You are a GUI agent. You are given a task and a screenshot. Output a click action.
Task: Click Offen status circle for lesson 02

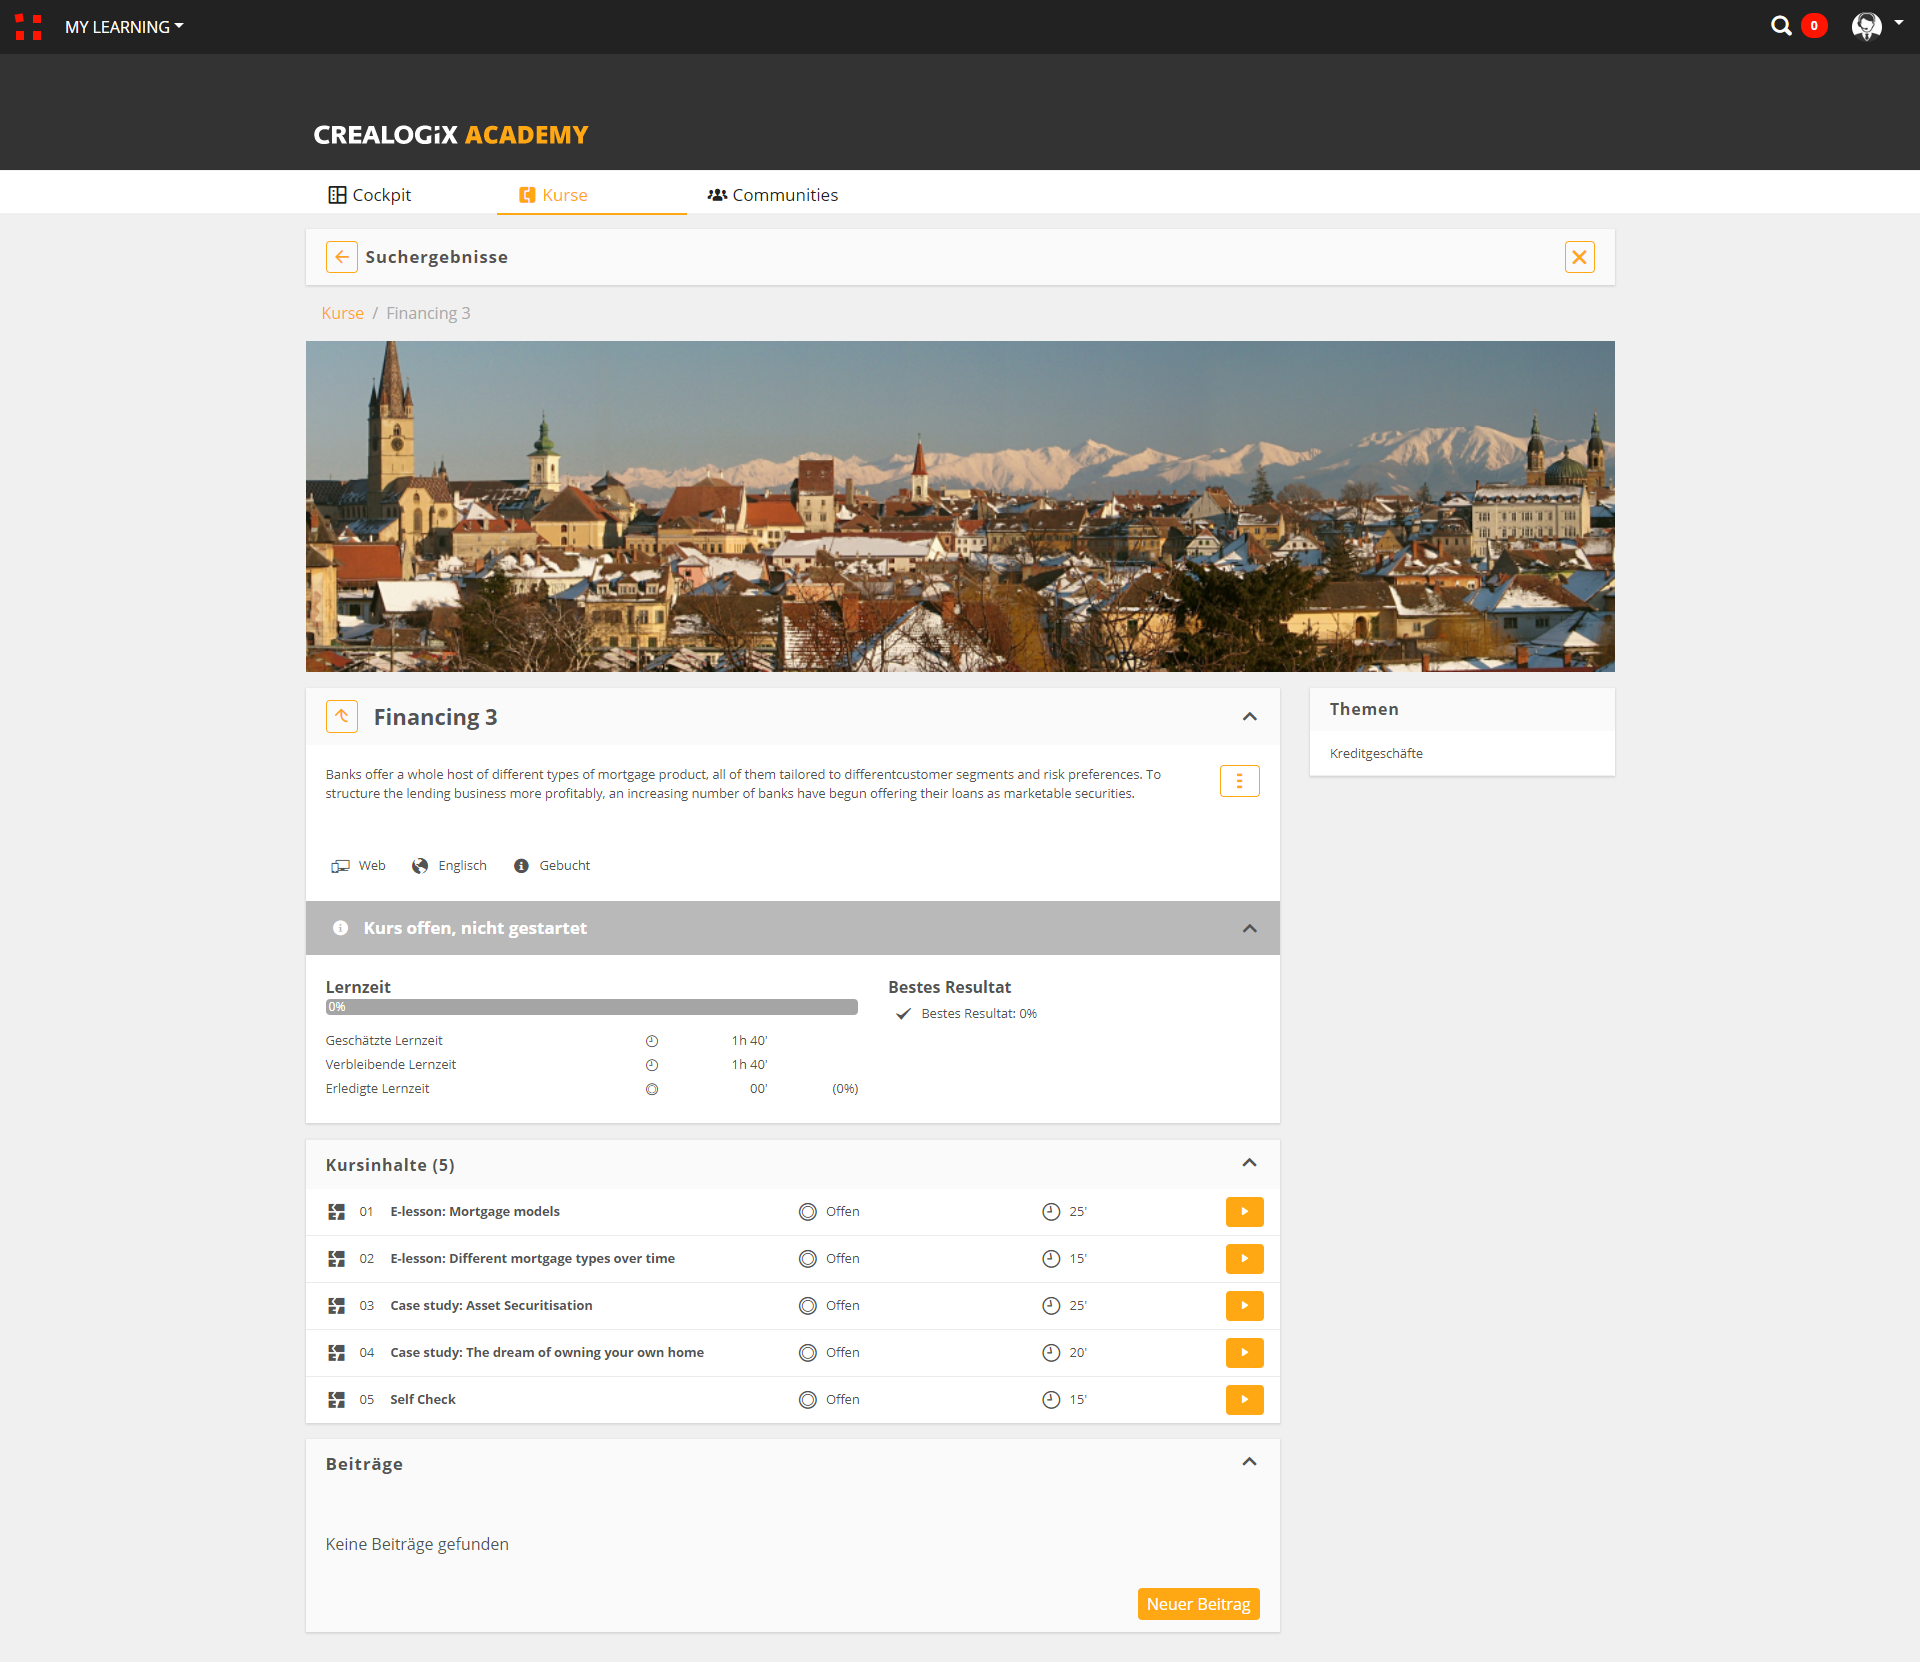coord(808,1258)
